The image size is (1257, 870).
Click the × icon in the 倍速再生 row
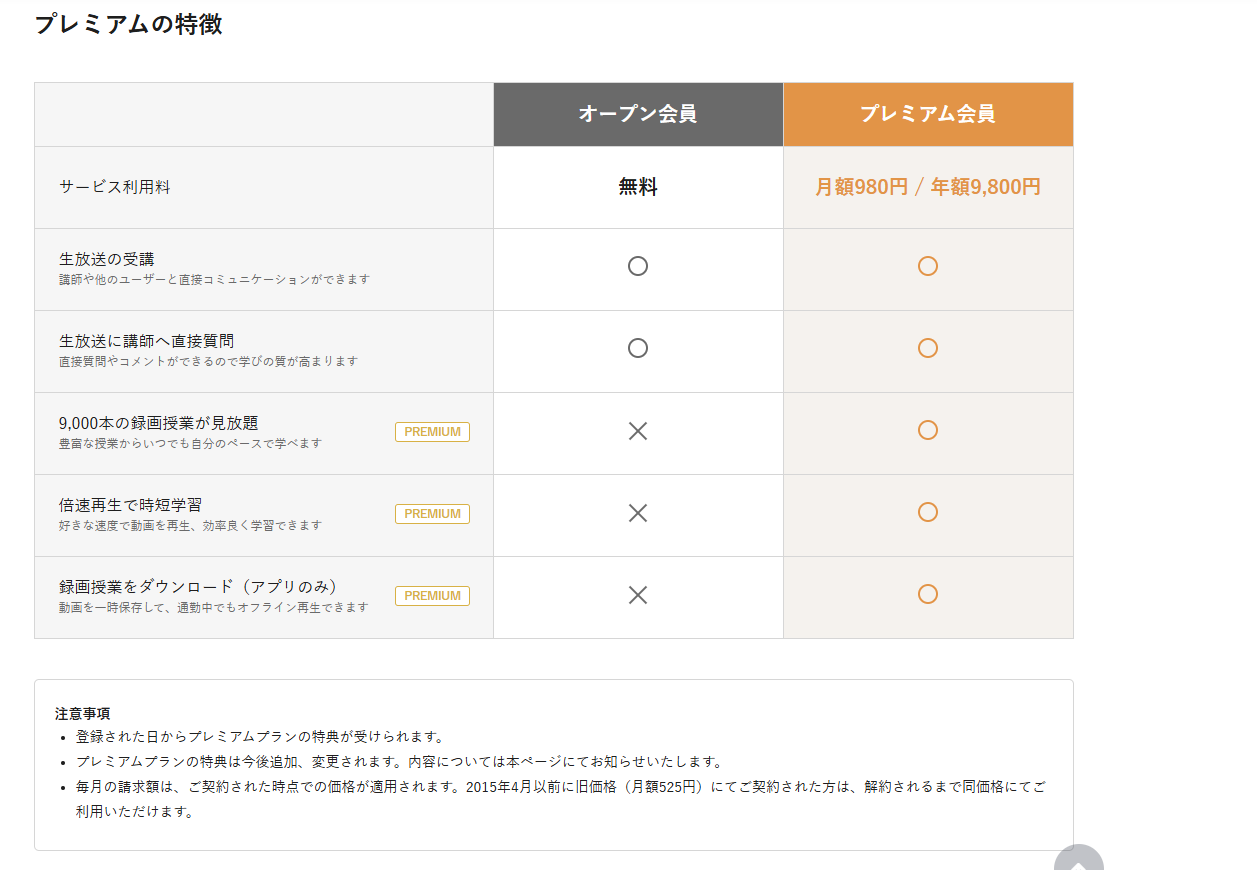[637, 512]
